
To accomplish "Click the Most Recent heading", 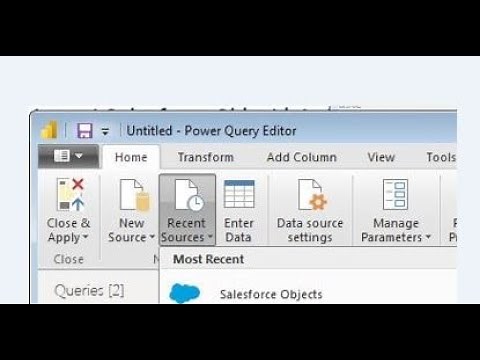I will point(209,259).
